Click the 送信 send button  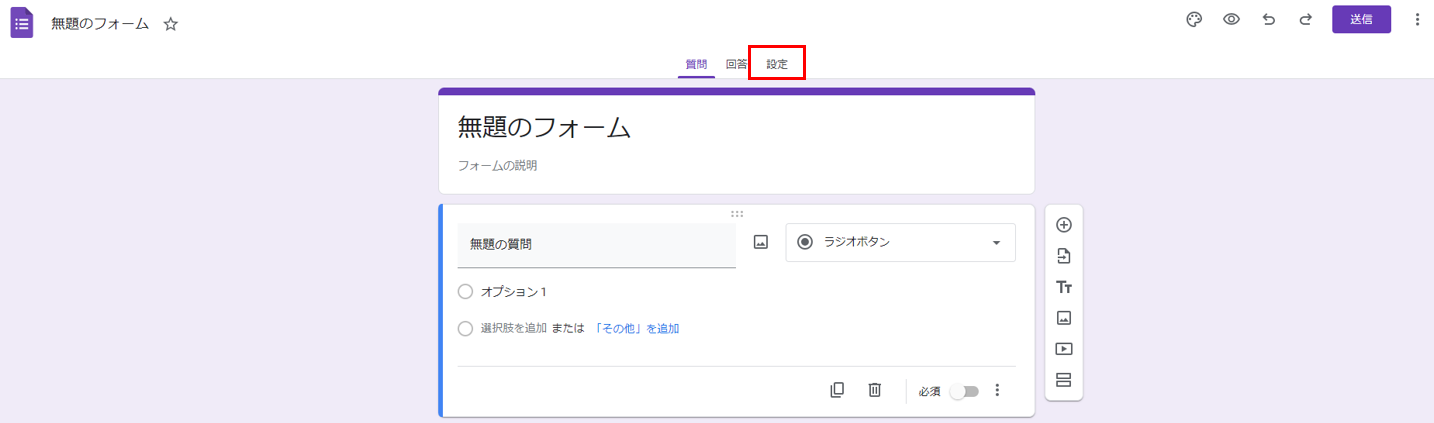(1361, 19)
